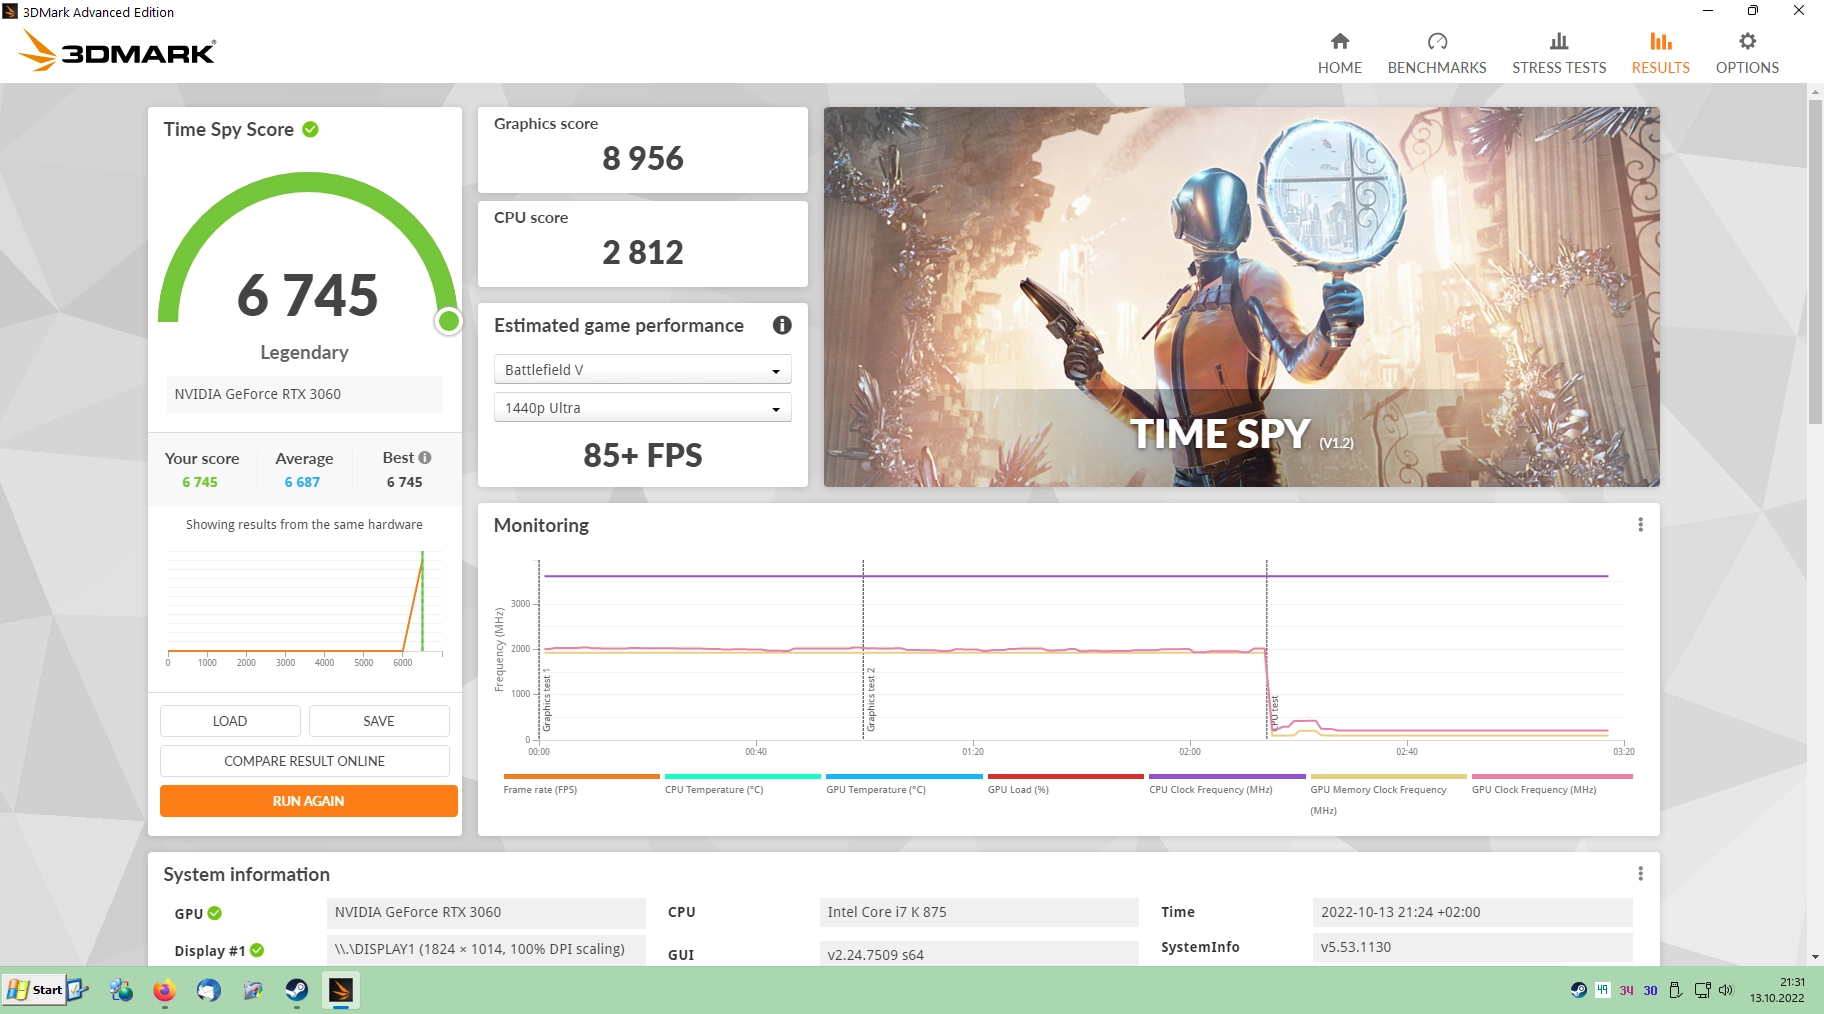Viewport: 1824px width, 1014px height.
Task: Click the Intel Core i7 K 875 field
Action: pyautogui.click(x=979, y=912)
